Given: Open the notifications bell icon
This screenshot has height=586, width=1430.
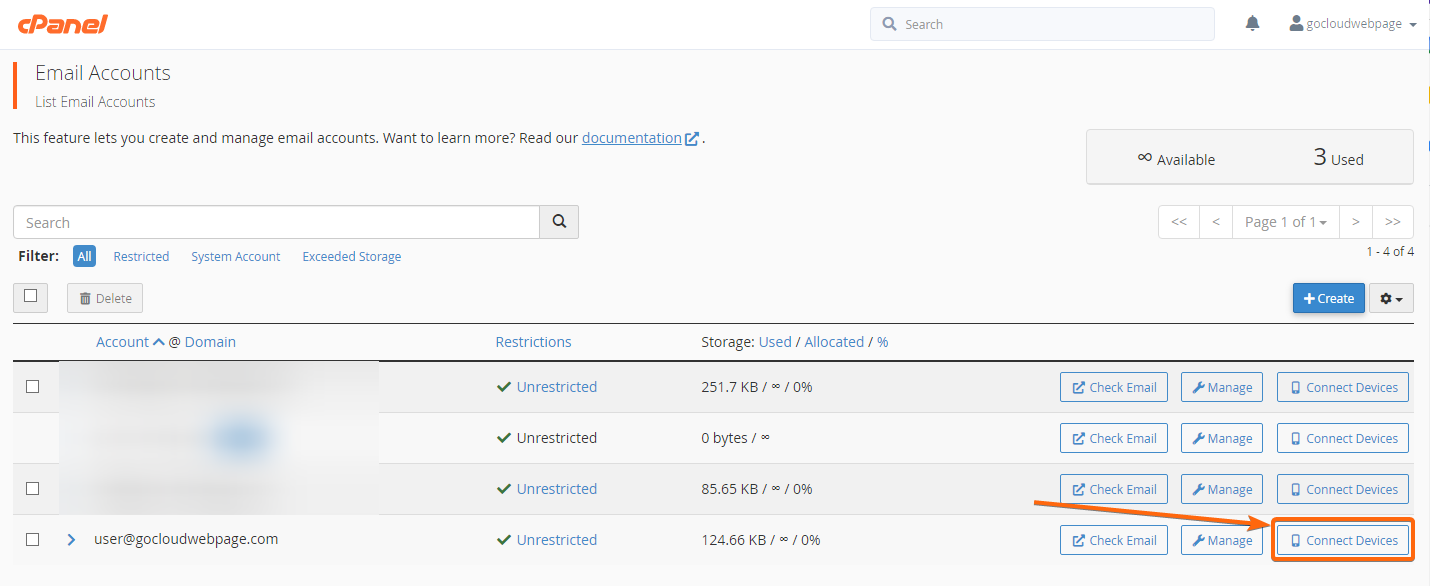Looking at the screenshot, I should pos(1252,24).
